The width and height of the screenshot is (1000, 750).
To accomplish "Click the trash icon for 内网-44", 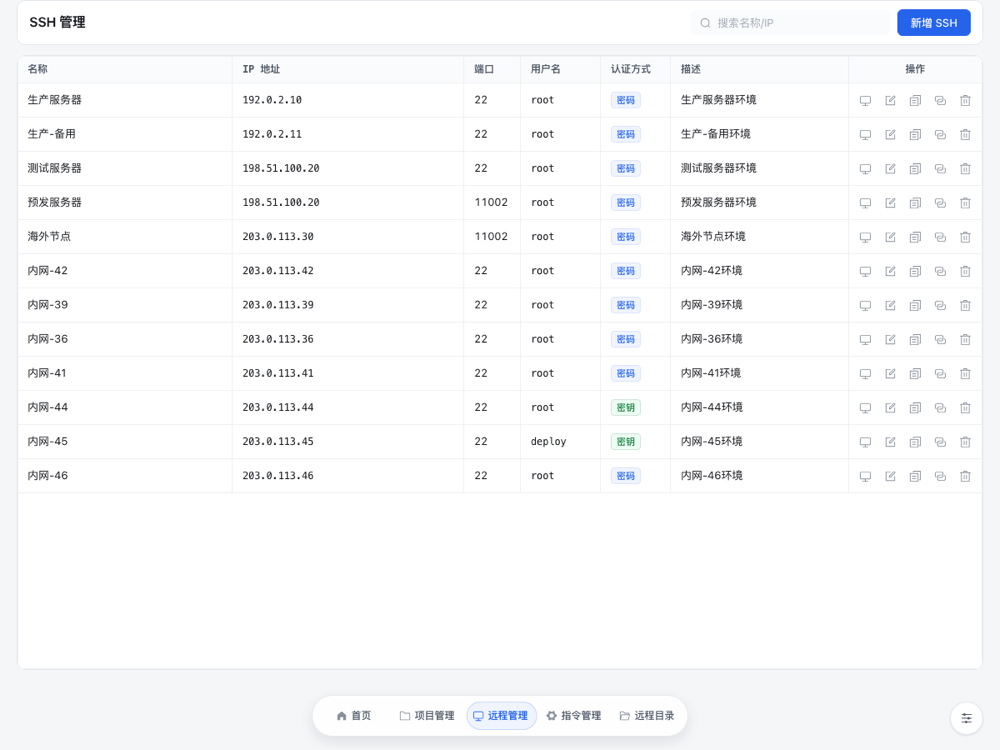I will point(966,408).
